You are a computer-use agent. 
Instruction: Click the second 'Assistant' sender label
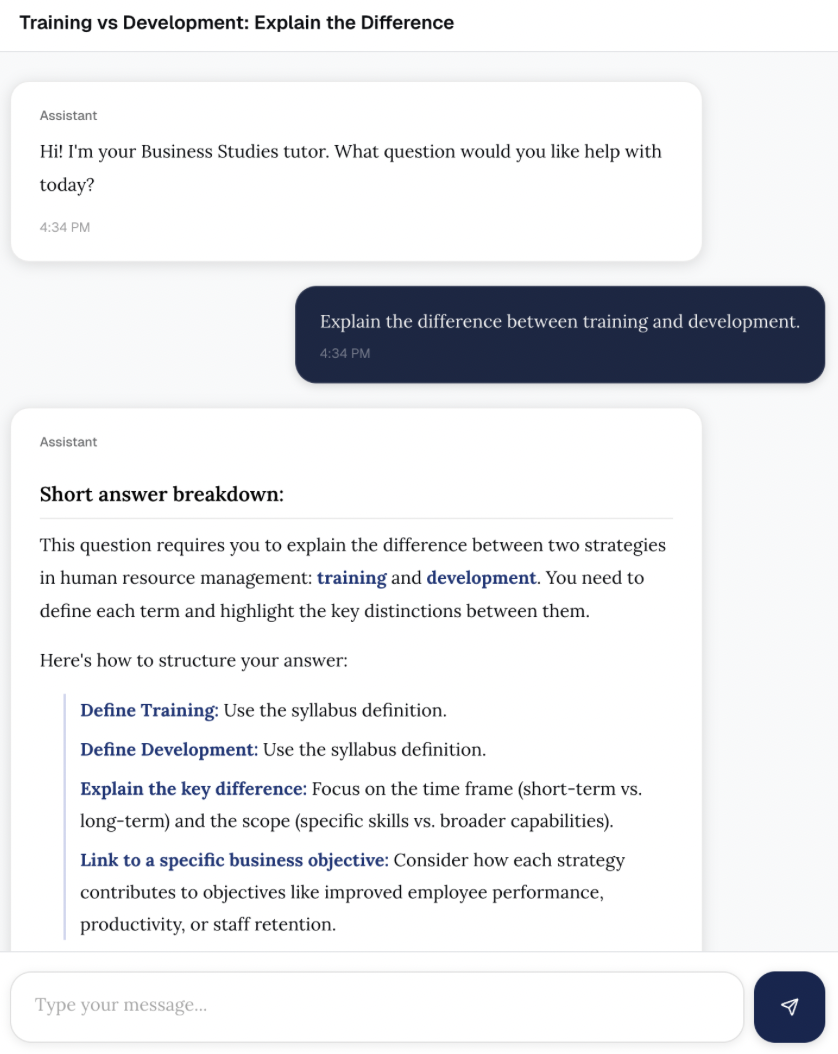pos(69,442)
